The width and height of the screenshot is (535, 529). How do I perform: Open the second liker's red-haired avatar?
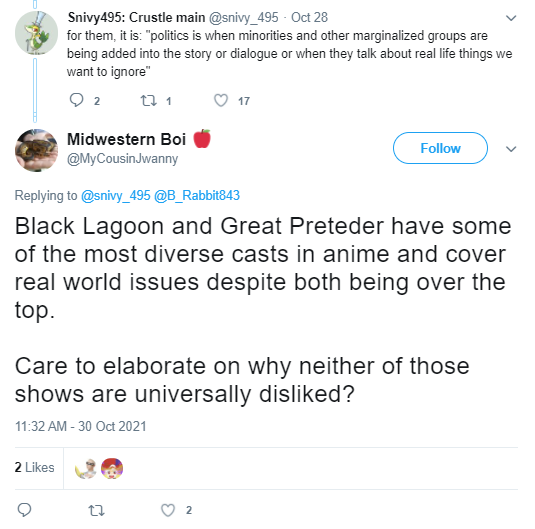112,468
